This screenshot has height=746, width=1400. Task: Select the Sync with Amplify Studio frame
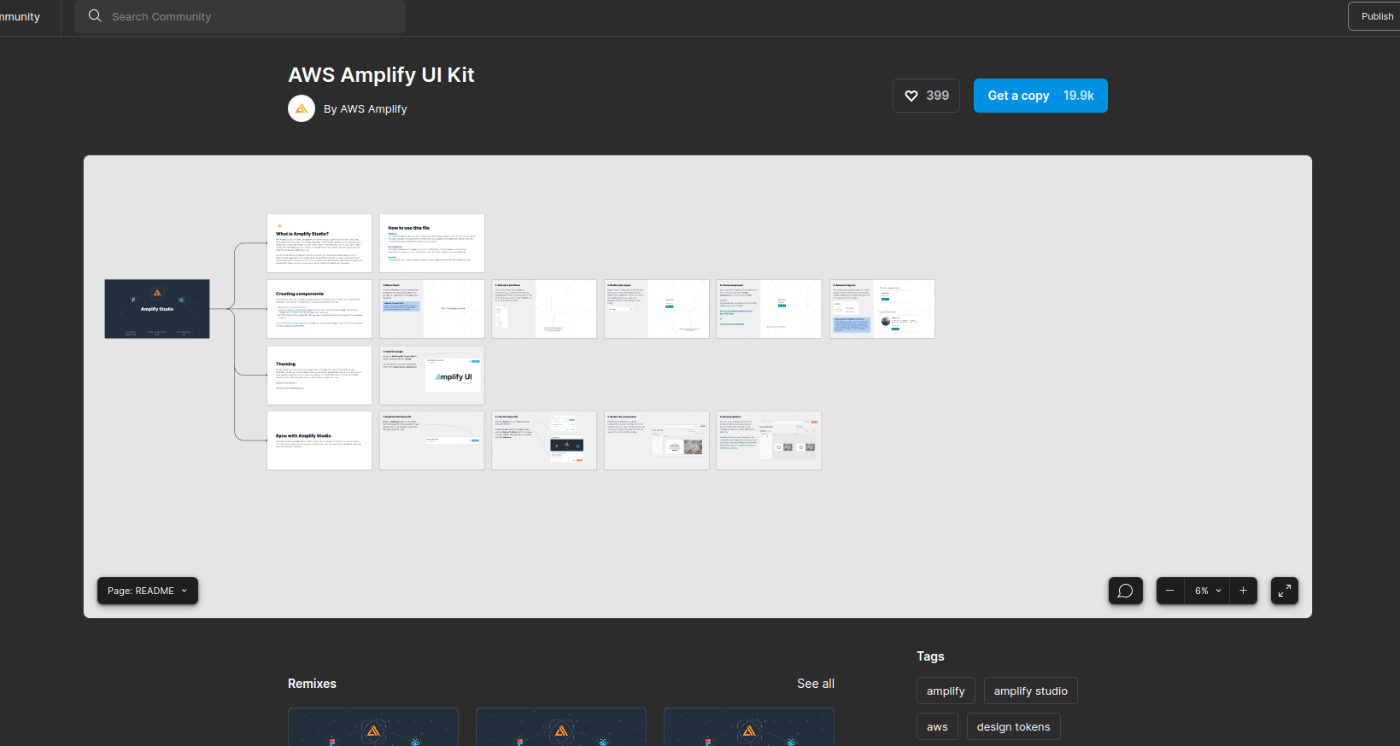coord(319,441)
